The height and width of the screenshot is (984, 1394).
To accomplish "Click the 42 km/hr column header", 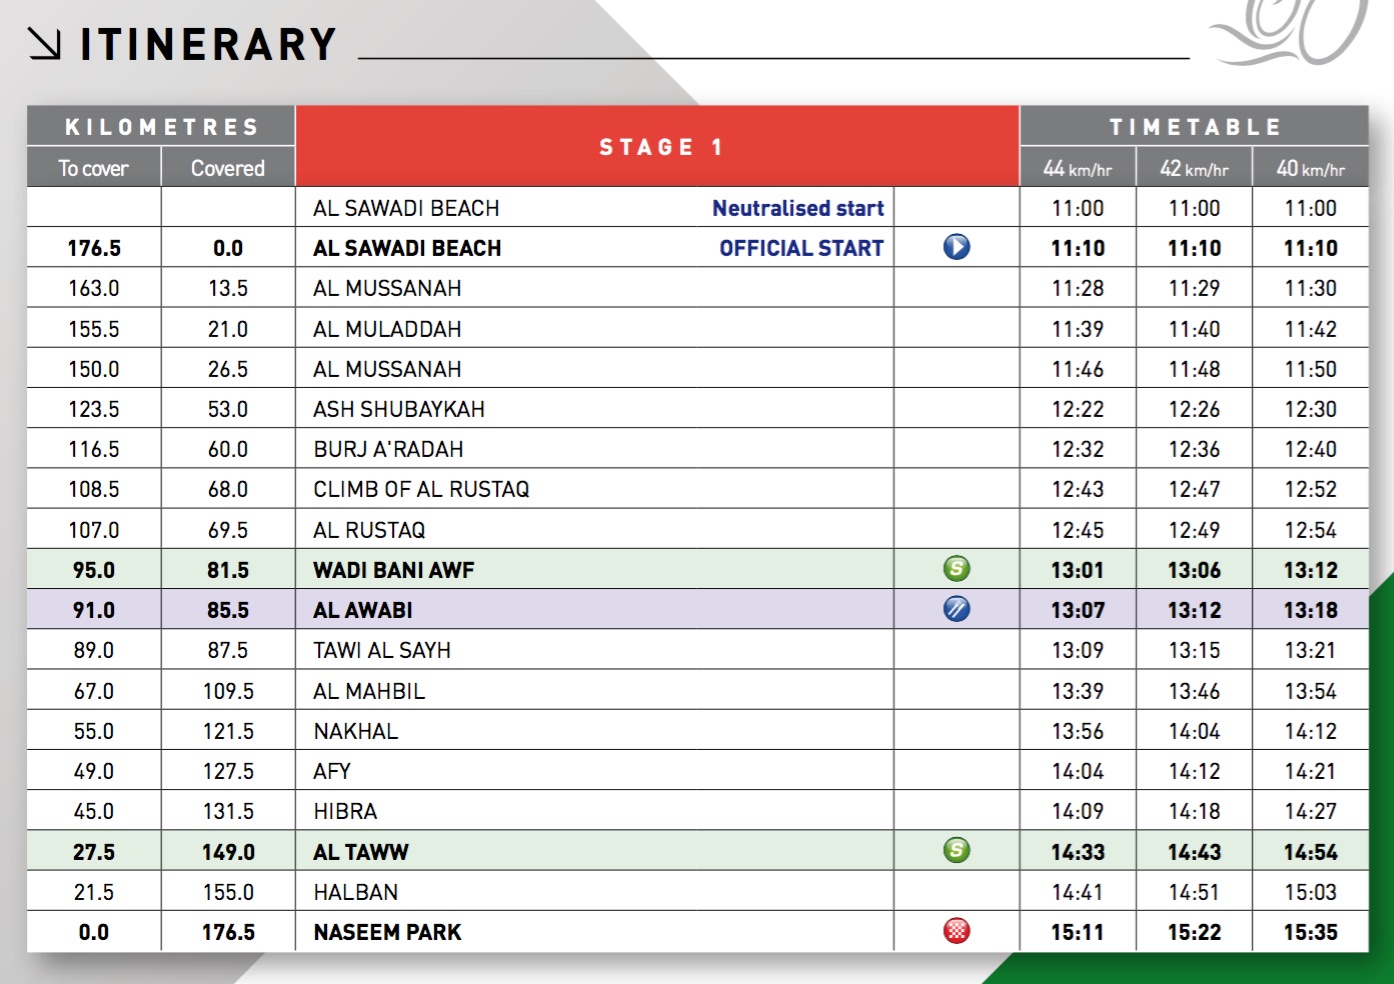I will click(1194, 169).
